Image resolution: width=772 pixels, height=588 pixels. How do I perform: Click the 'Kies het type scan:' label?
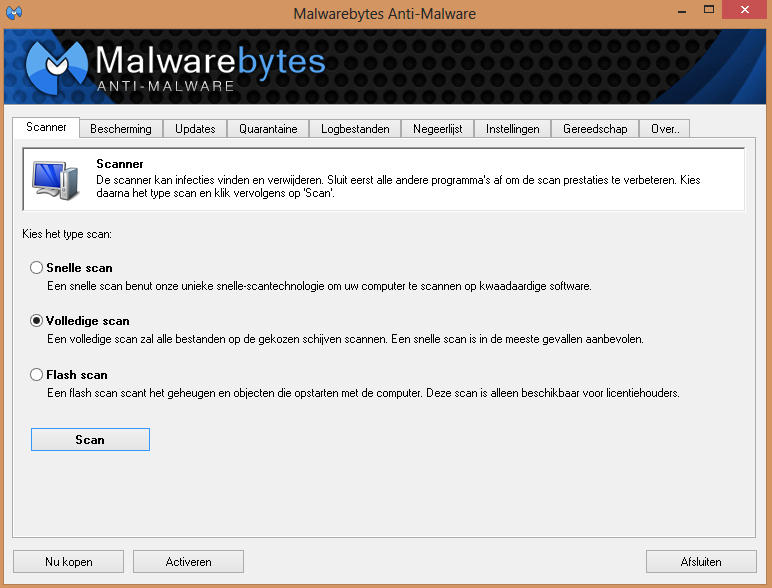point(67,234)
